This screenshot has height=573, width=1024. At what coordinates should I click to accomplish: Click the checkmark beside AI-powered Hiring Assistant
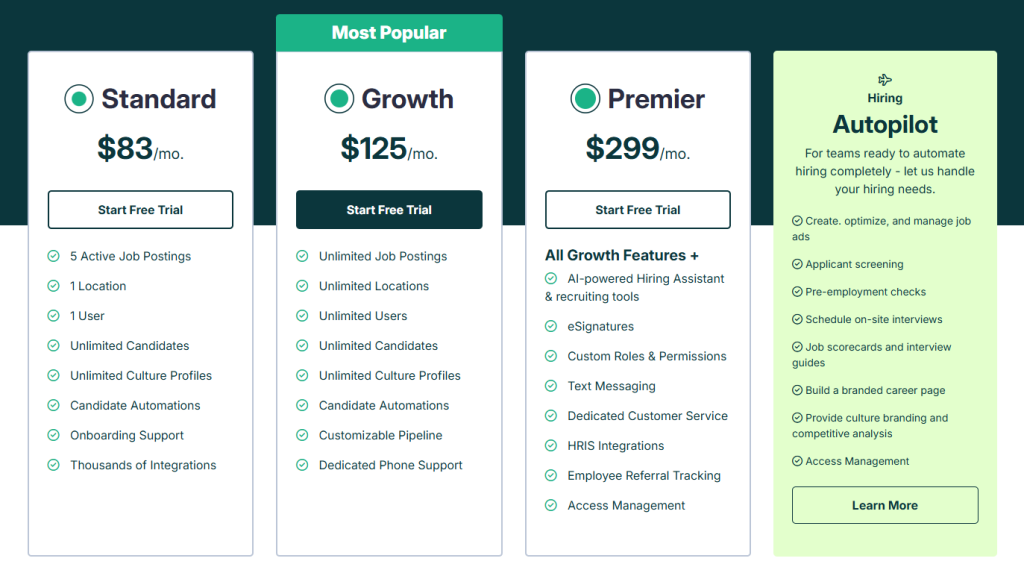[551, 279]
